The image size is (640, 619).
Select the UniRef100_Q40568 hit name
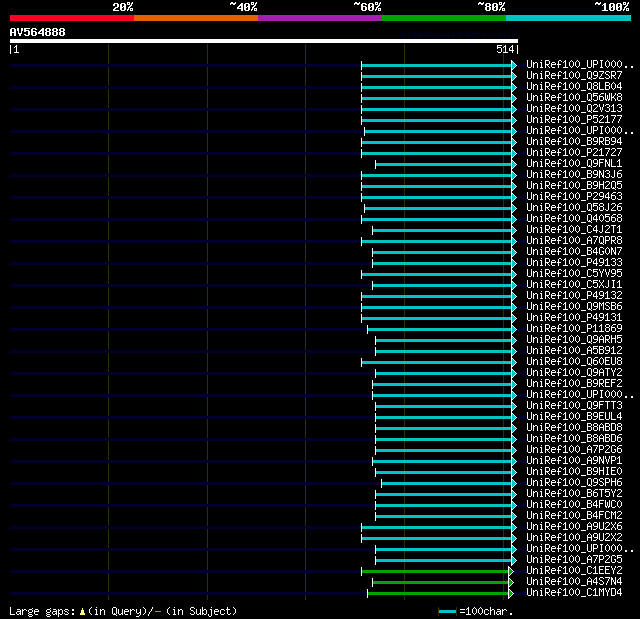[x=574, y=219]
